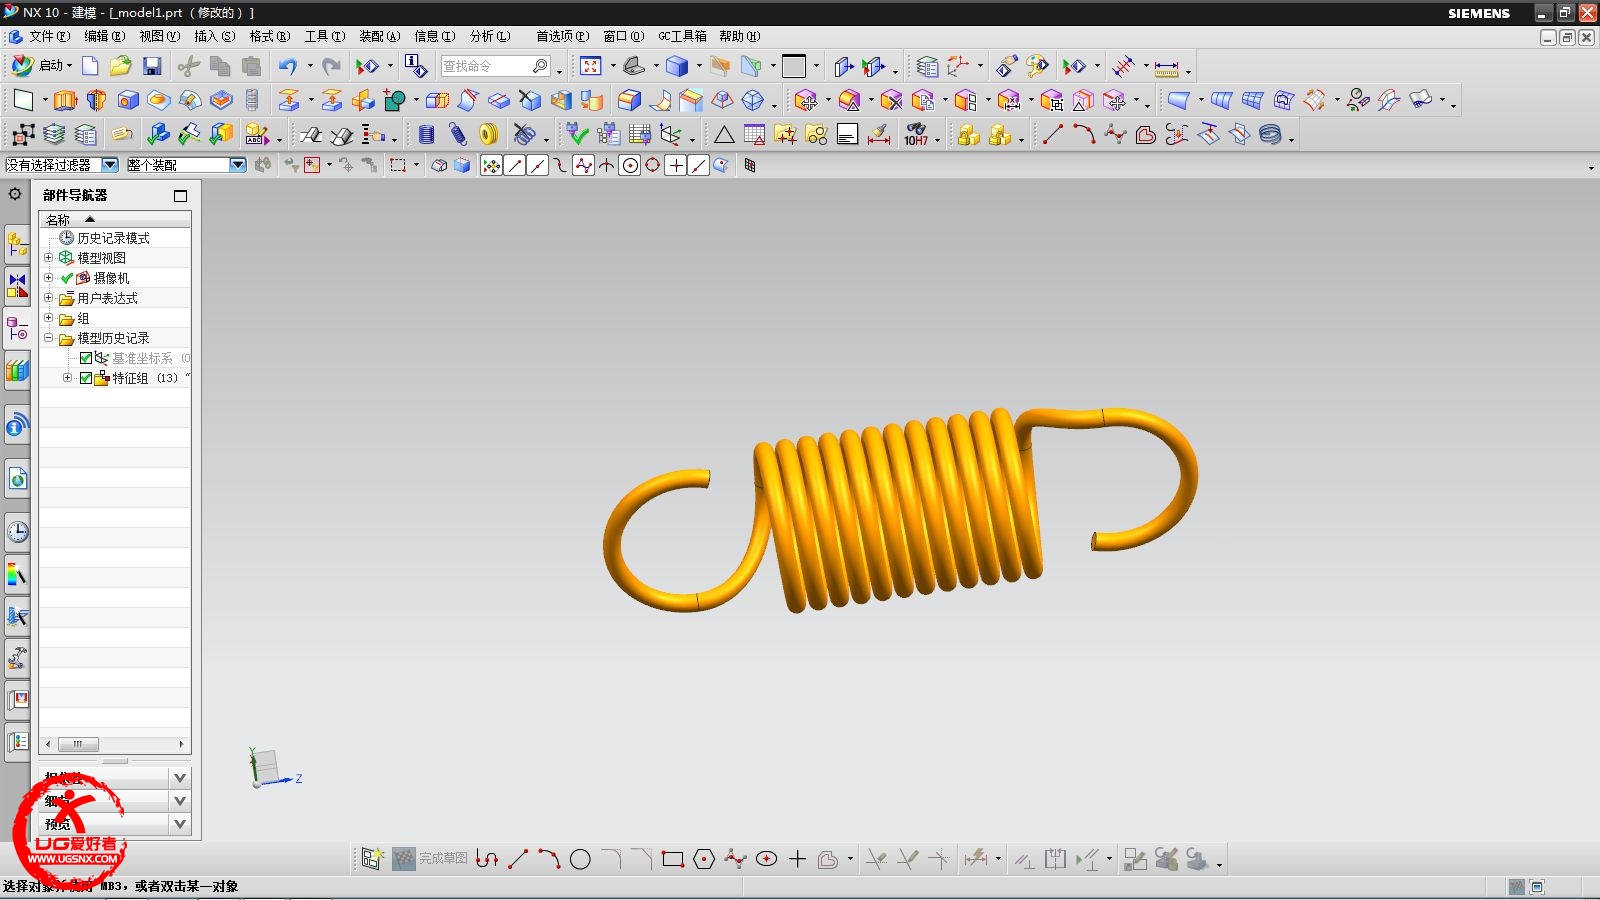Click the yellow disc spring icon
The width and height of the screenshot is (1600, 900).
[x=488, y=135]
